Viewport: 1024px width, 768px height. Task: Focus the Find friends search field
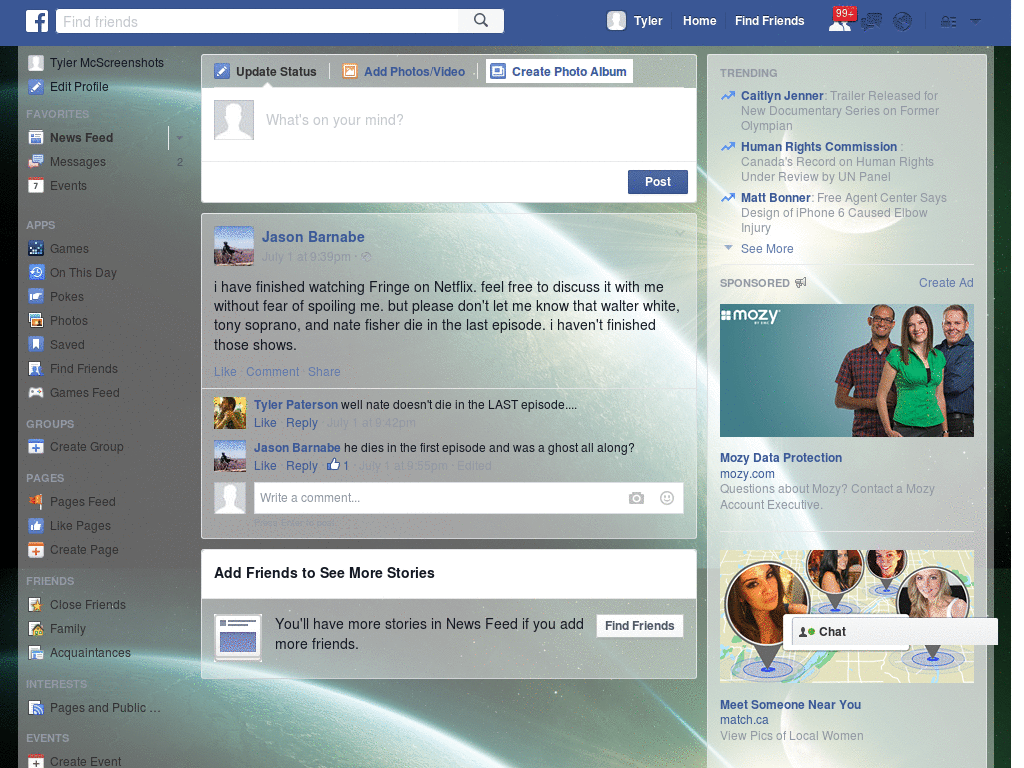click(x=257, y=21)
